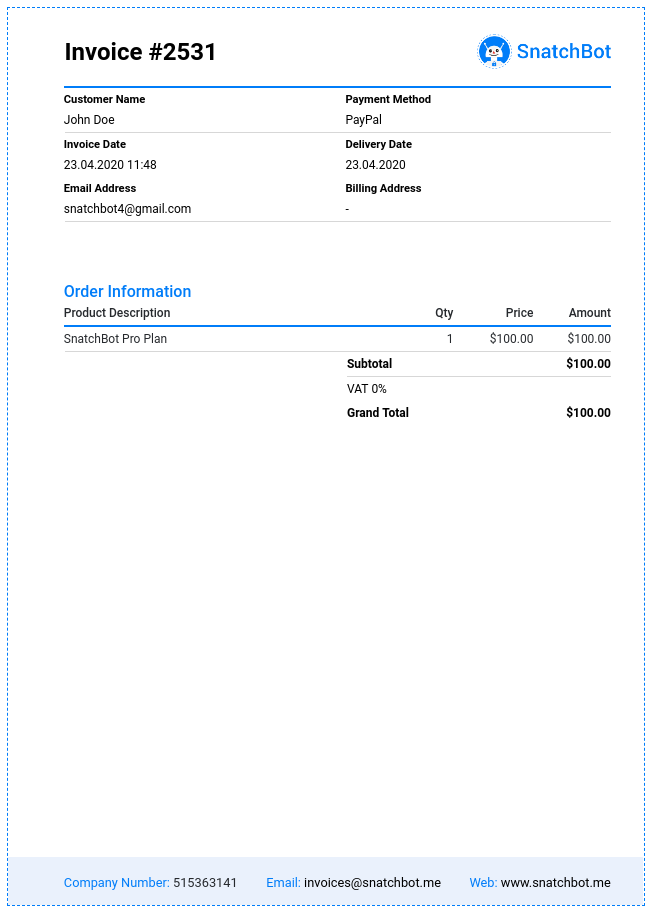
Task: Click the quantity value 1 in product row
Action: [449, 339]
